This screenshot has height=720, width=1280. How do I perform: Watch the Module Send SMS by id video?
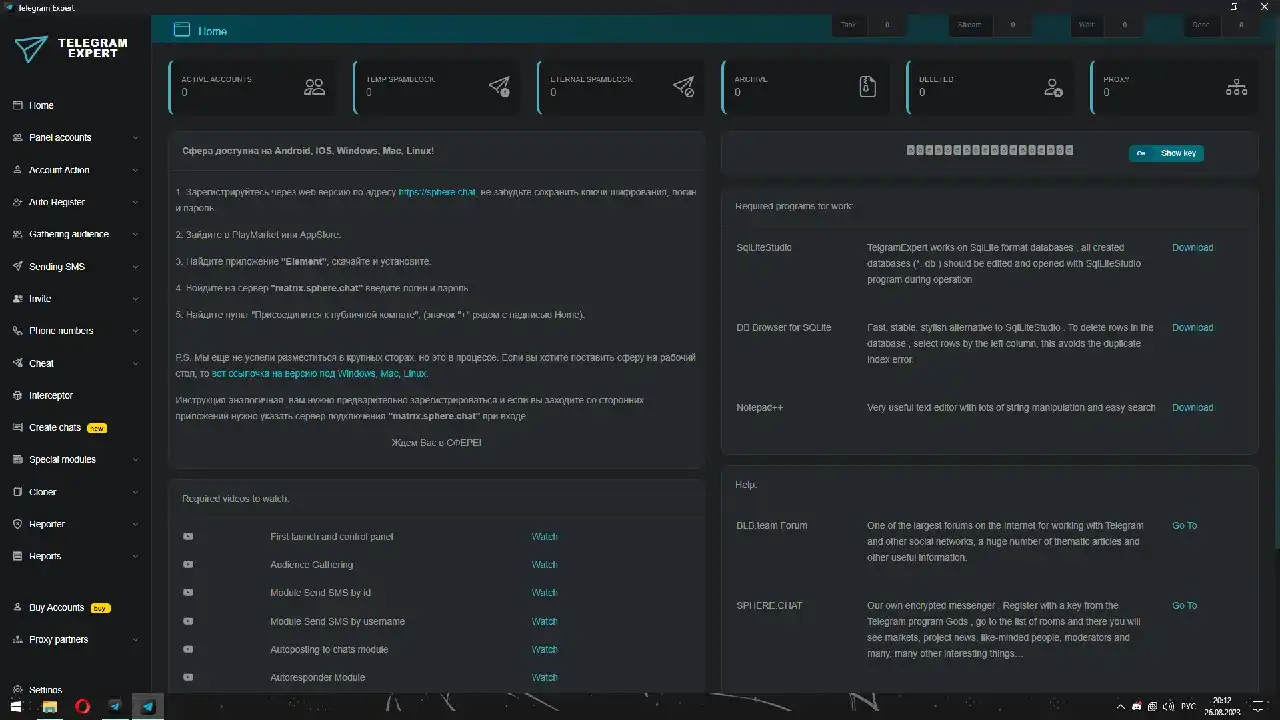pyautogui.click(x=544, y=592)
